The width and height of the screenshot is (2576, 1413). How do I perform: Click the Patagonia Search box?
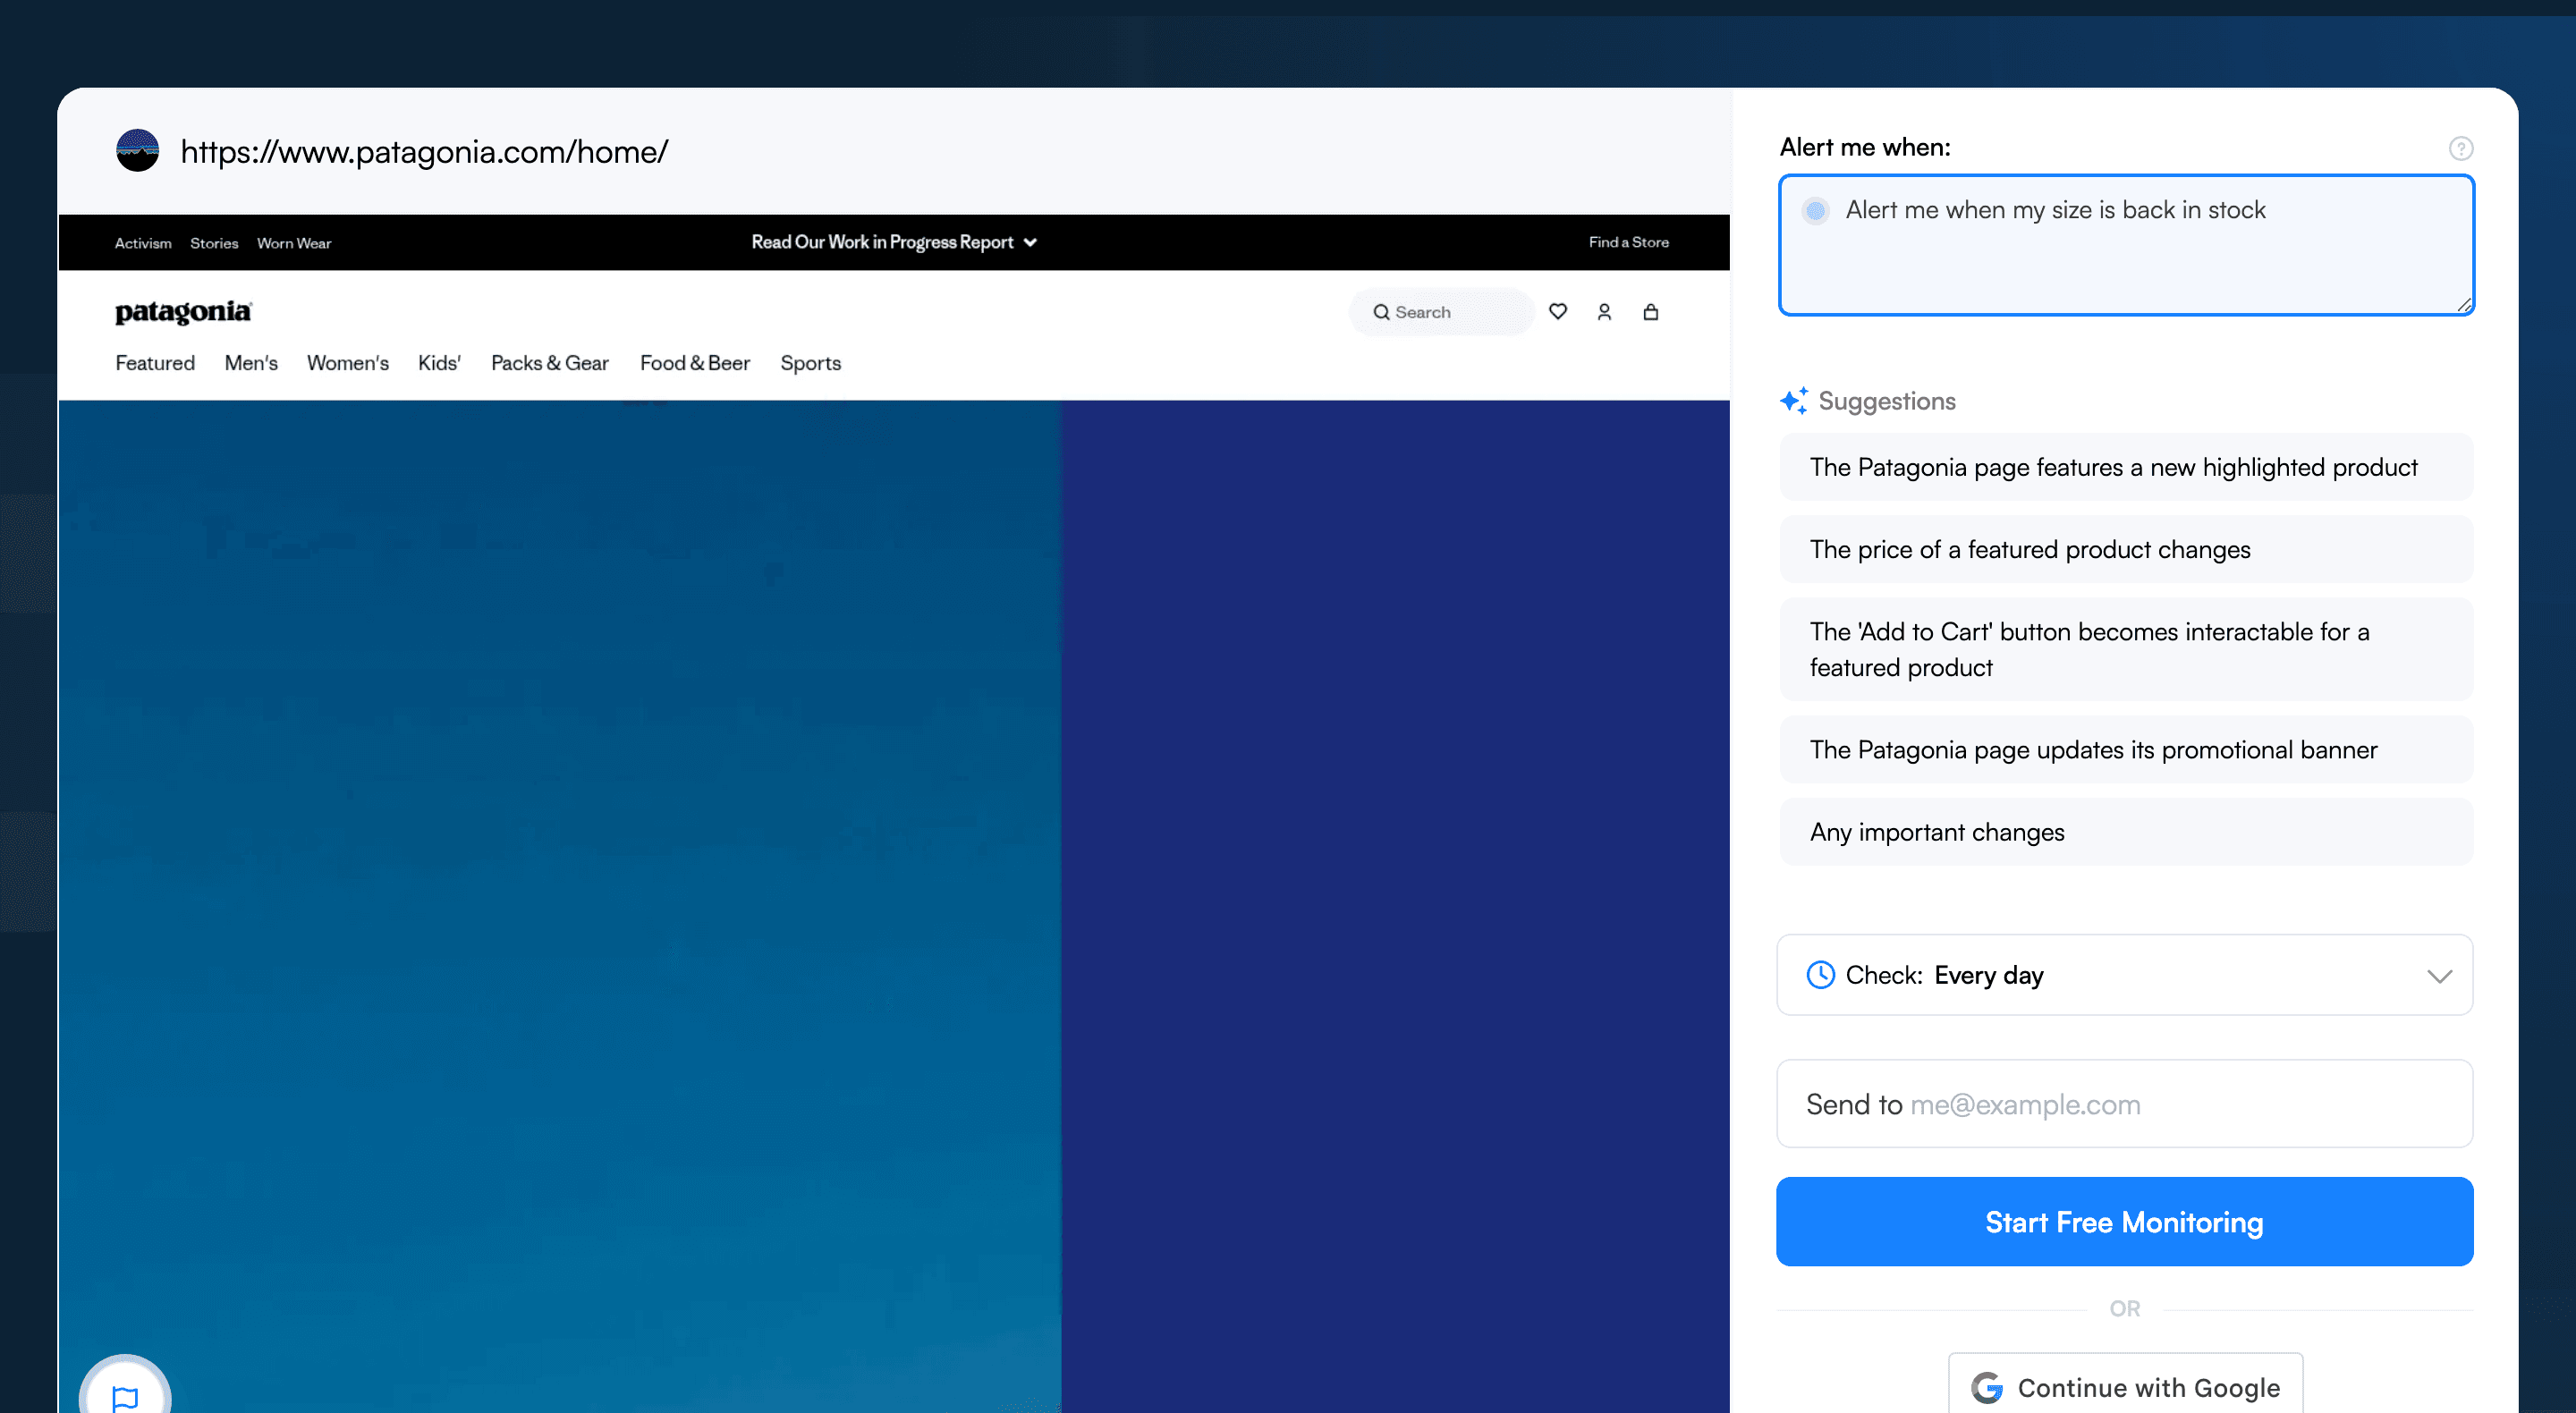1441,312
